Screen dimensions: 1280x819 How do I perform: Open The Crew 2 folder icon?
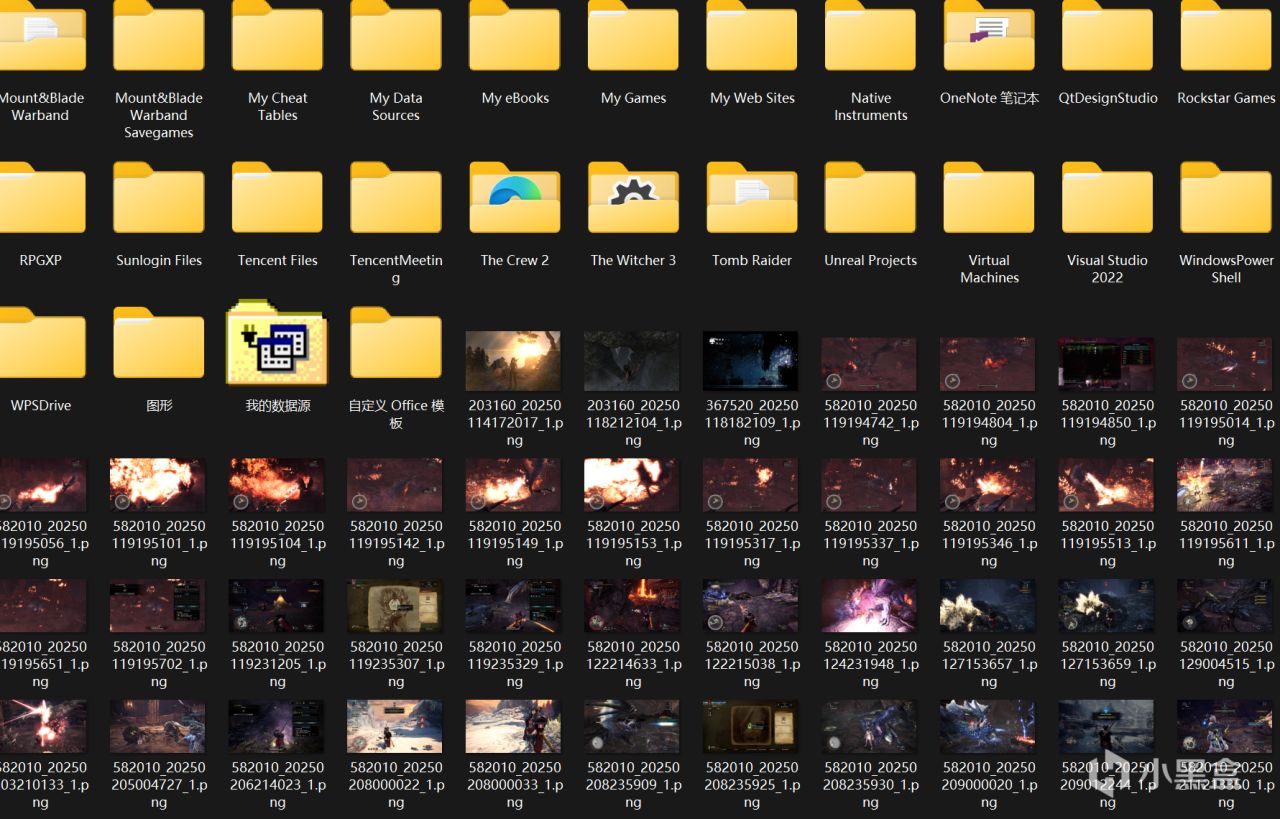515,198
